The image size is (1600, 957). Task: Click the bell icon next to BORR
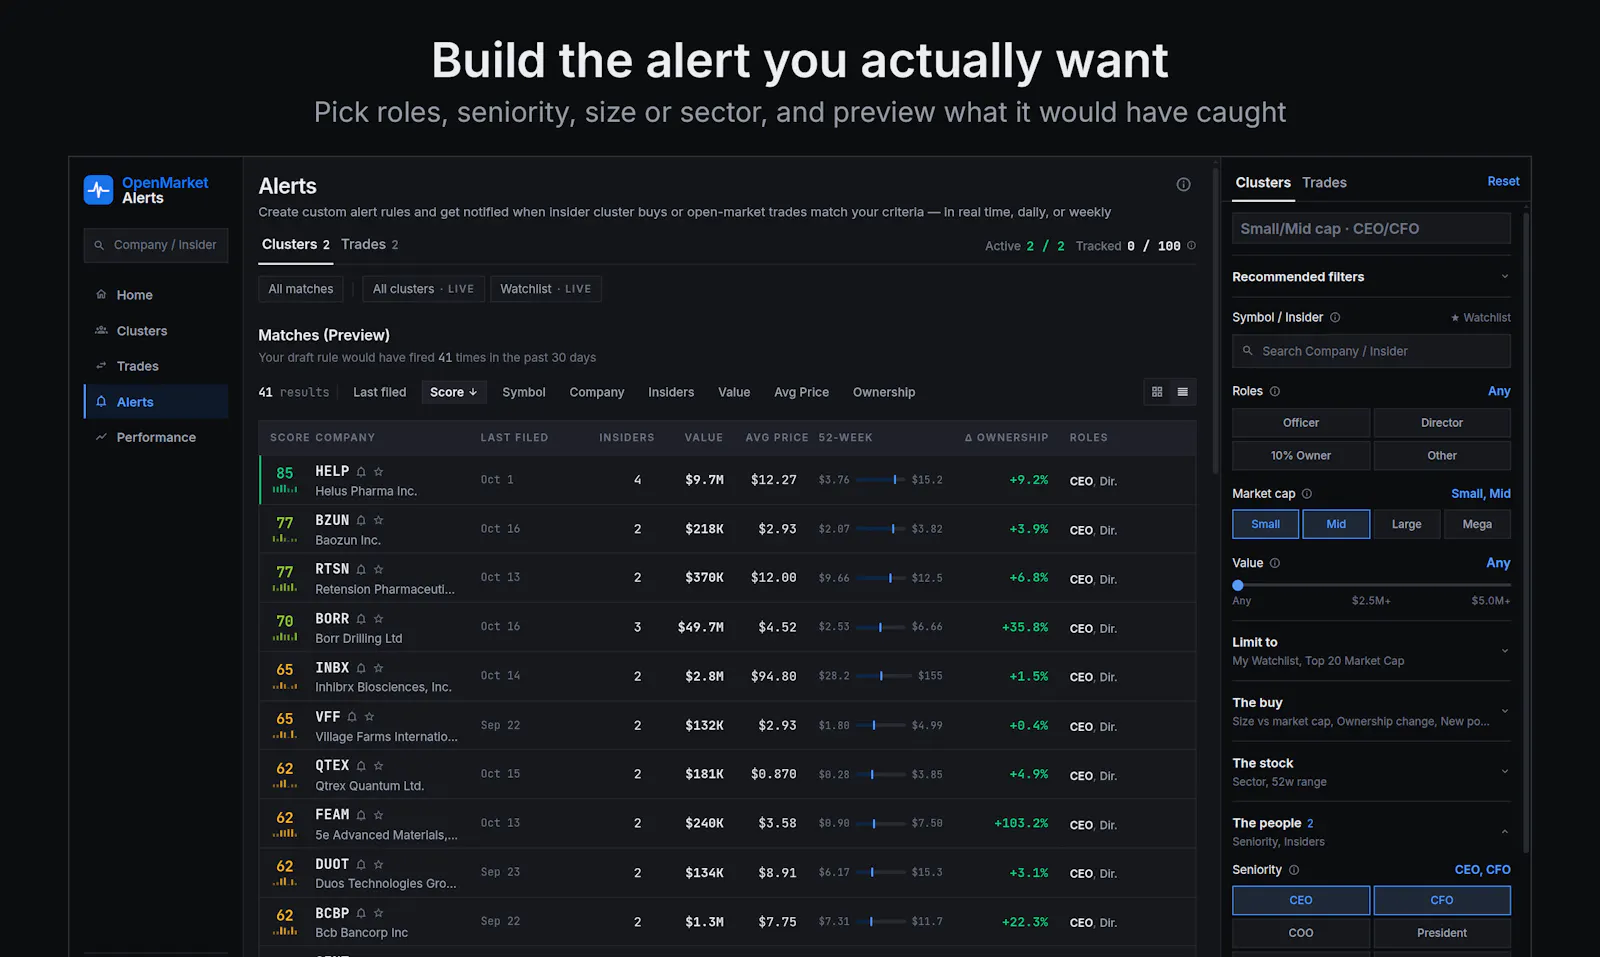pos(361,618)
